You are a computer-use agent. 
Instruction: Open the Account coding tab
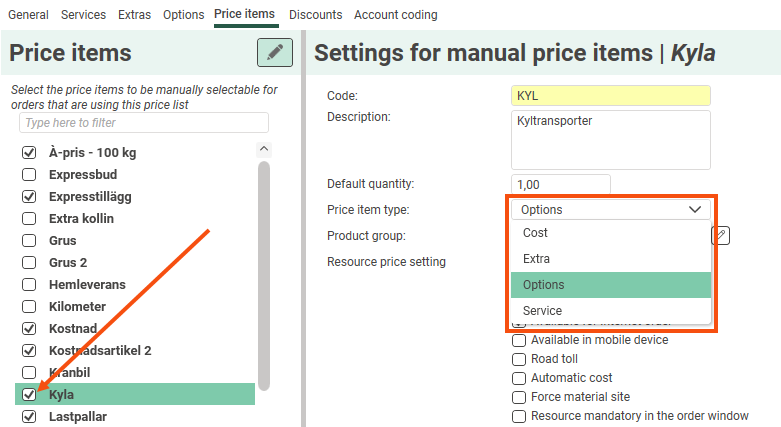point(395,15)
